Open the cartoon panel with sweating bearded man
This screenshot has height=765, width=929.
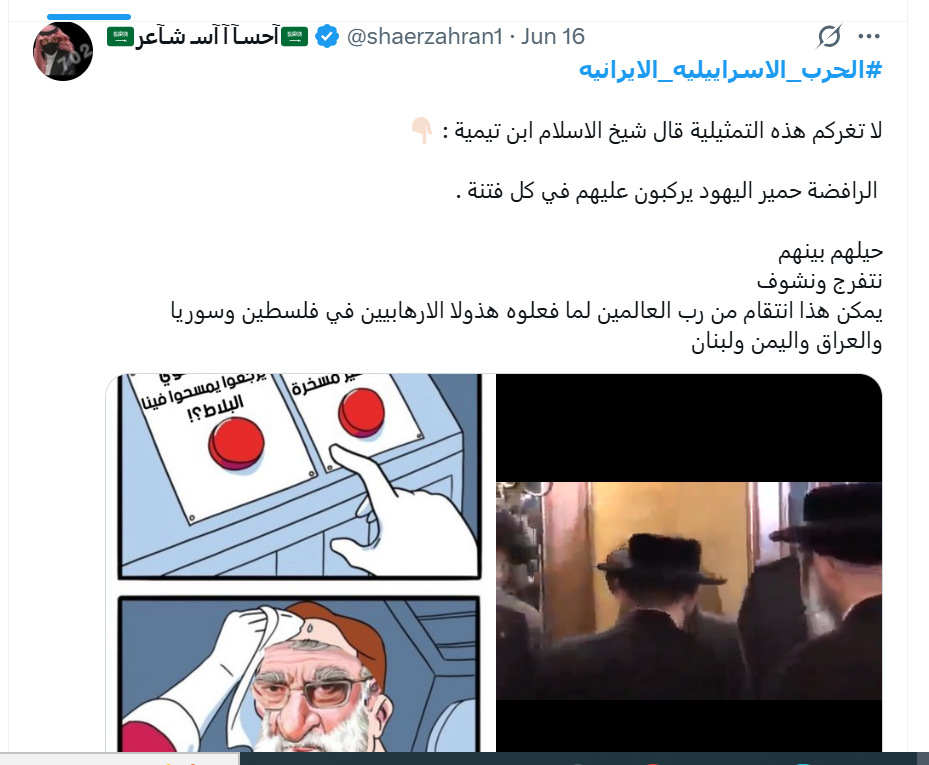pyautogui.click(x=299, y=674)
